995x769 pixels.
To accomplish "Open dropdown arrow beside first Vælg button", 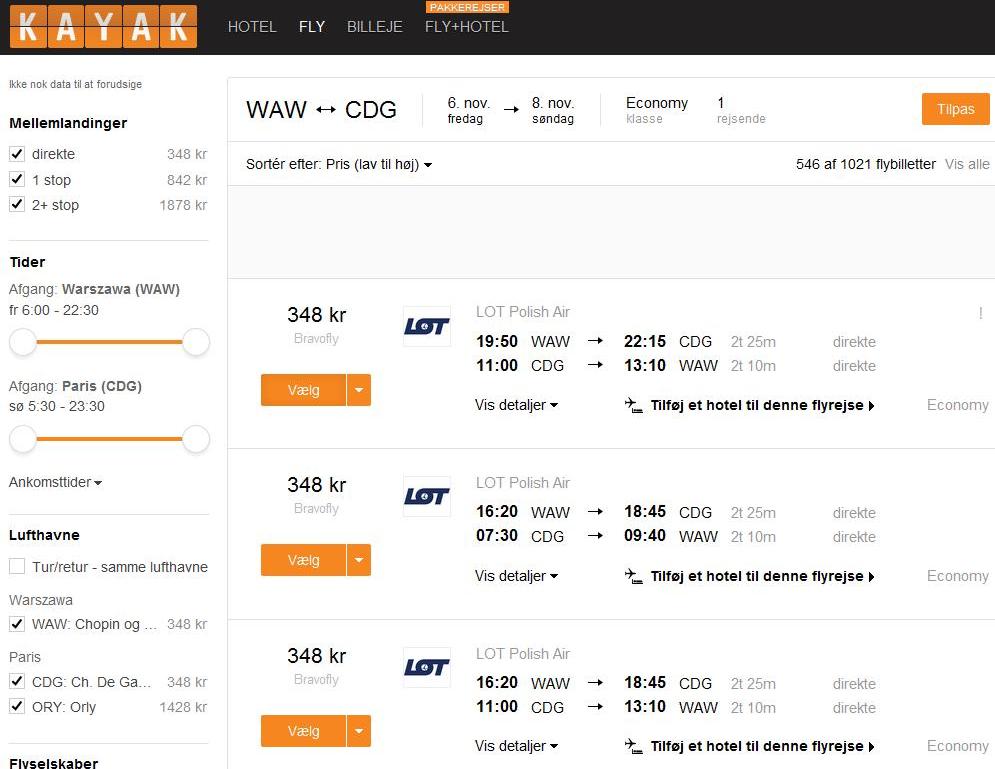I will click(359, 390).
